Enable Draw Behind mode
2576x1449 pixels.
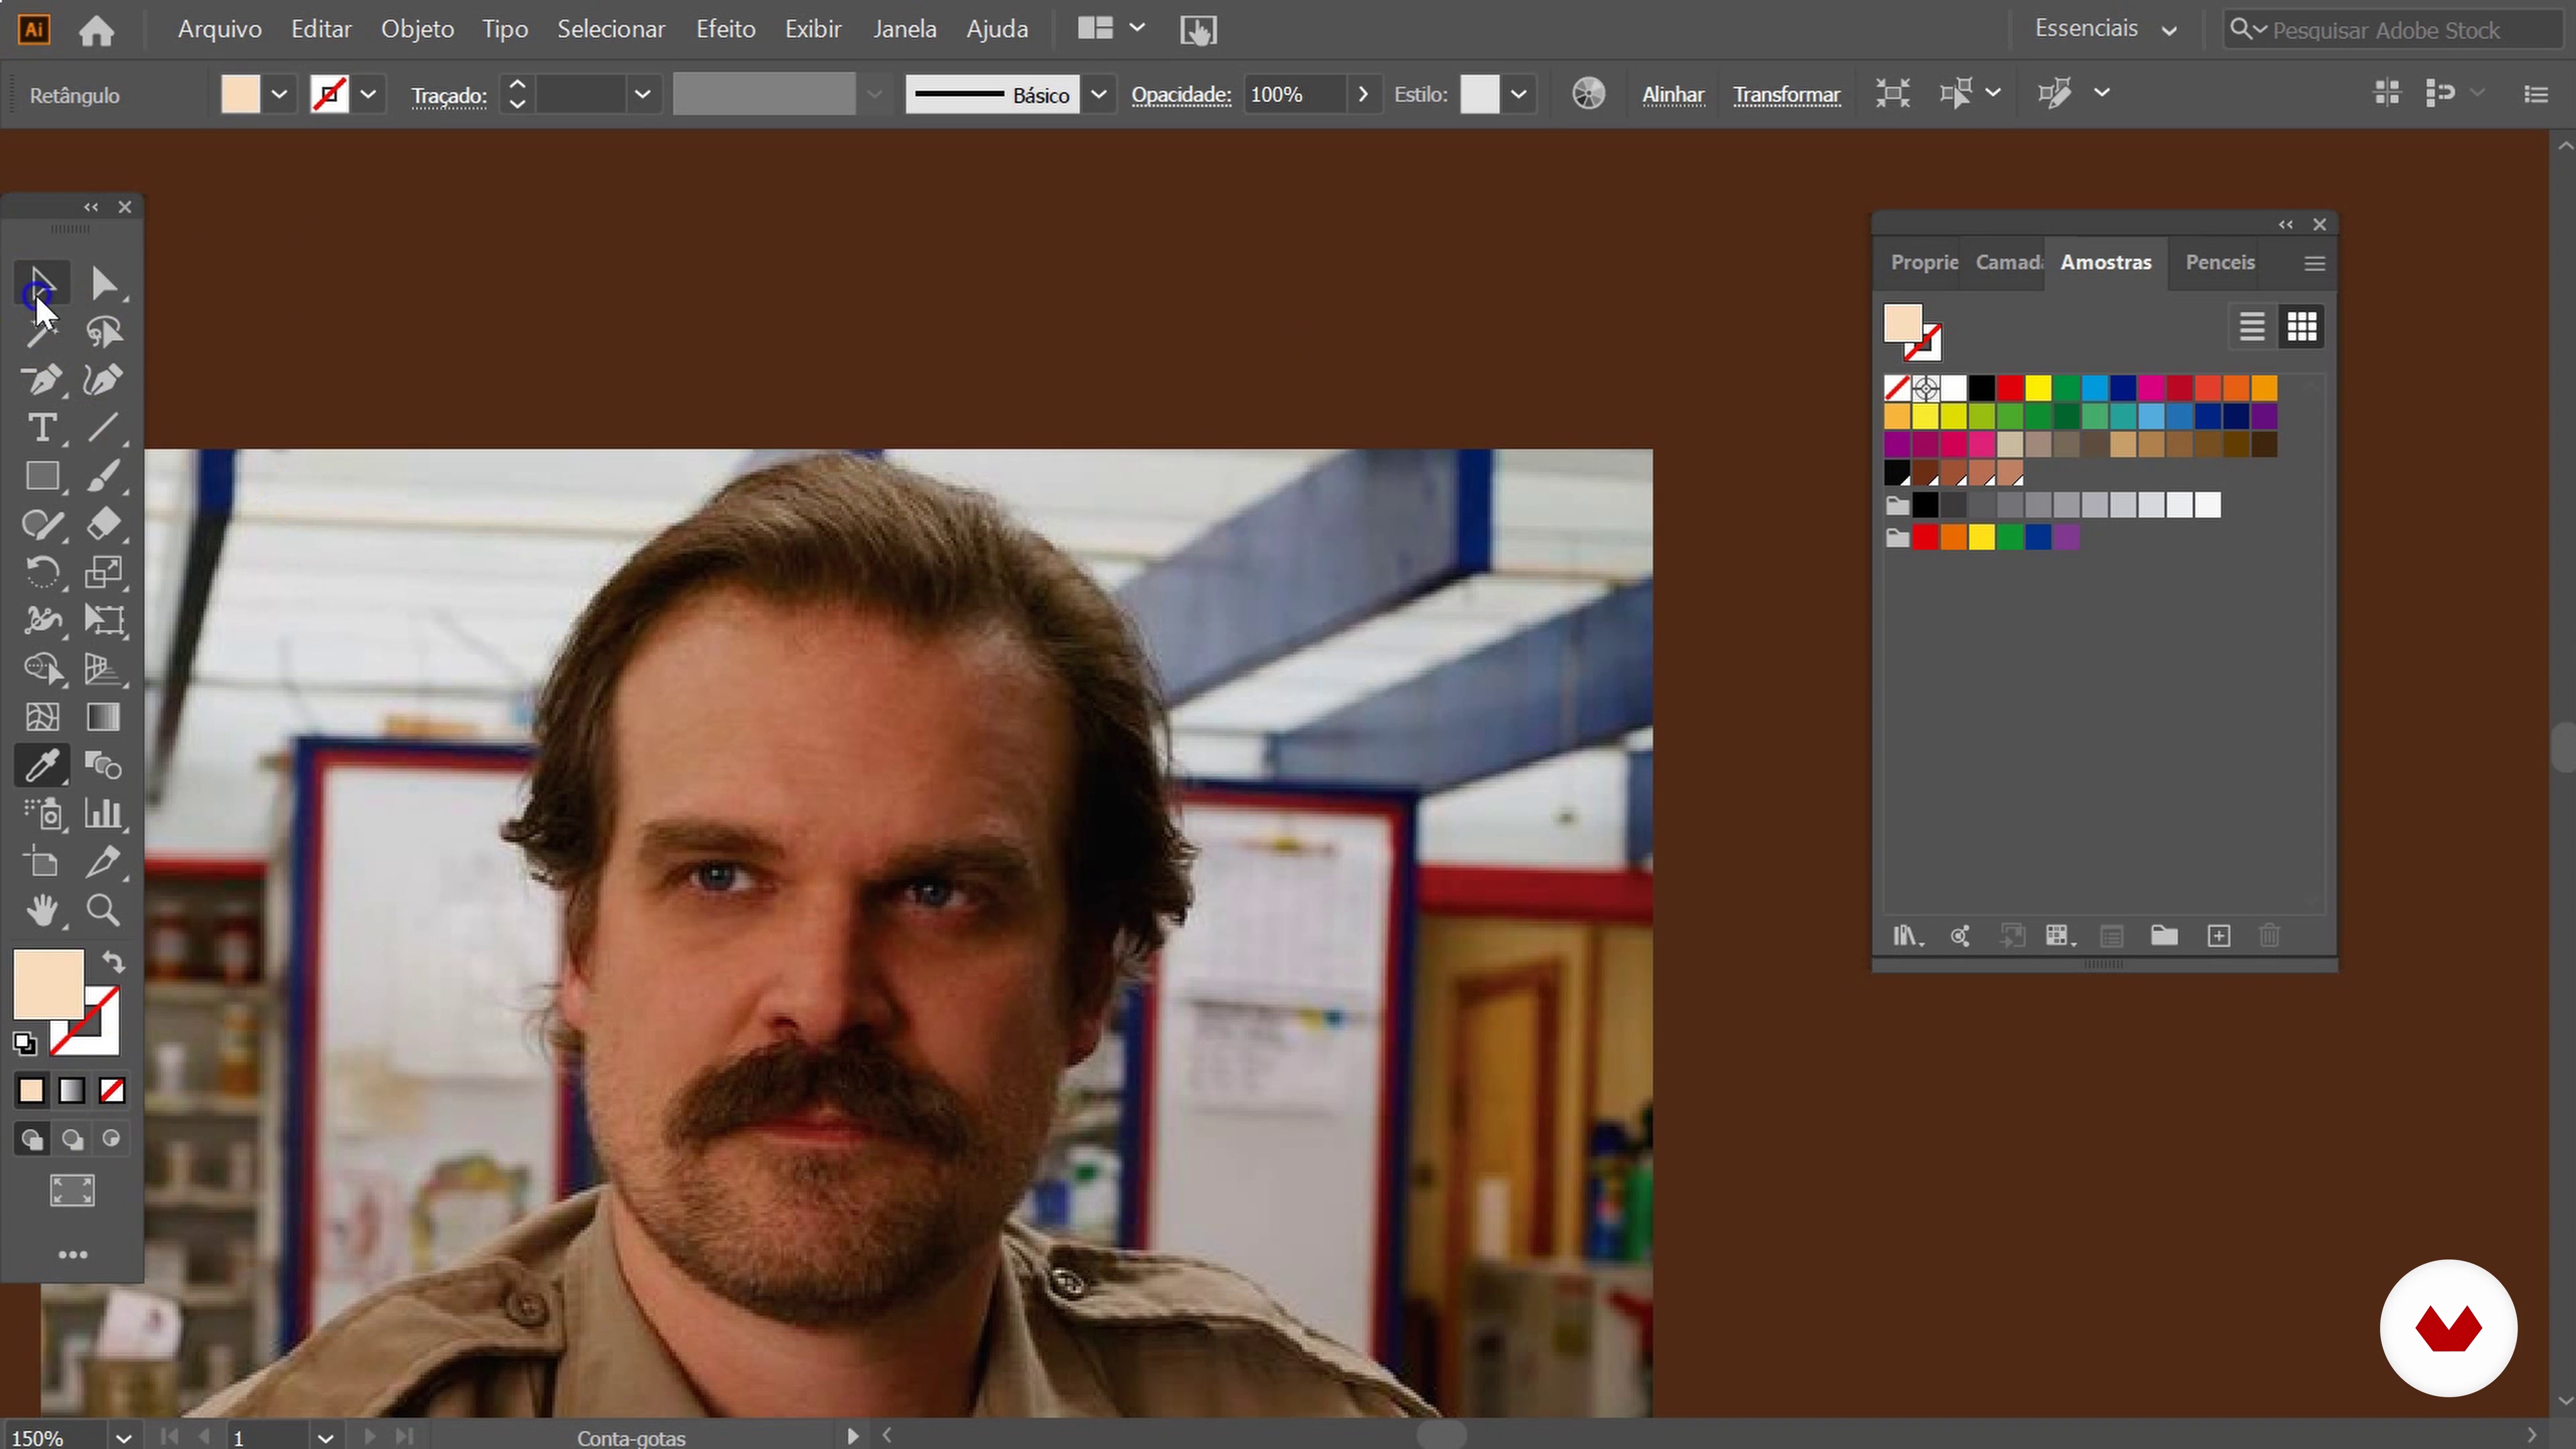72,1140
